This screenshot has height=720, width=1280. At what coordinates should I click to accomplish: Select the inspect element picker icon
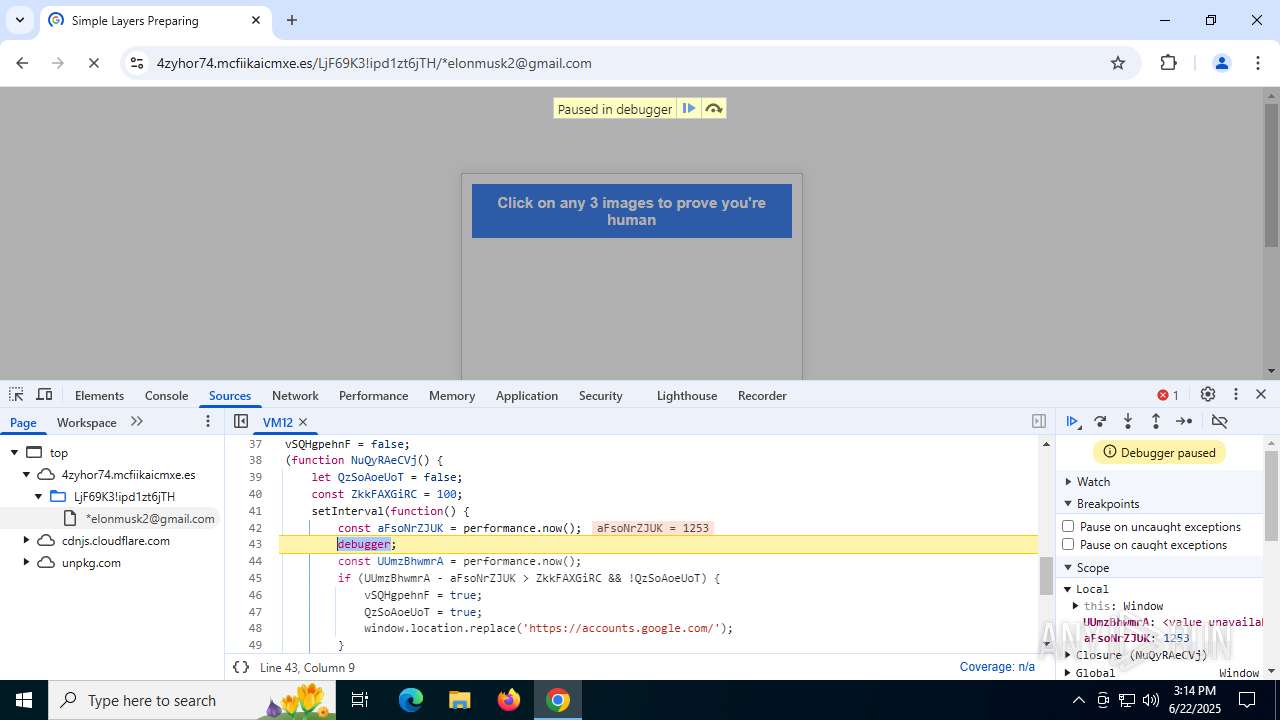pyautogui.click(x=16, y=395)
